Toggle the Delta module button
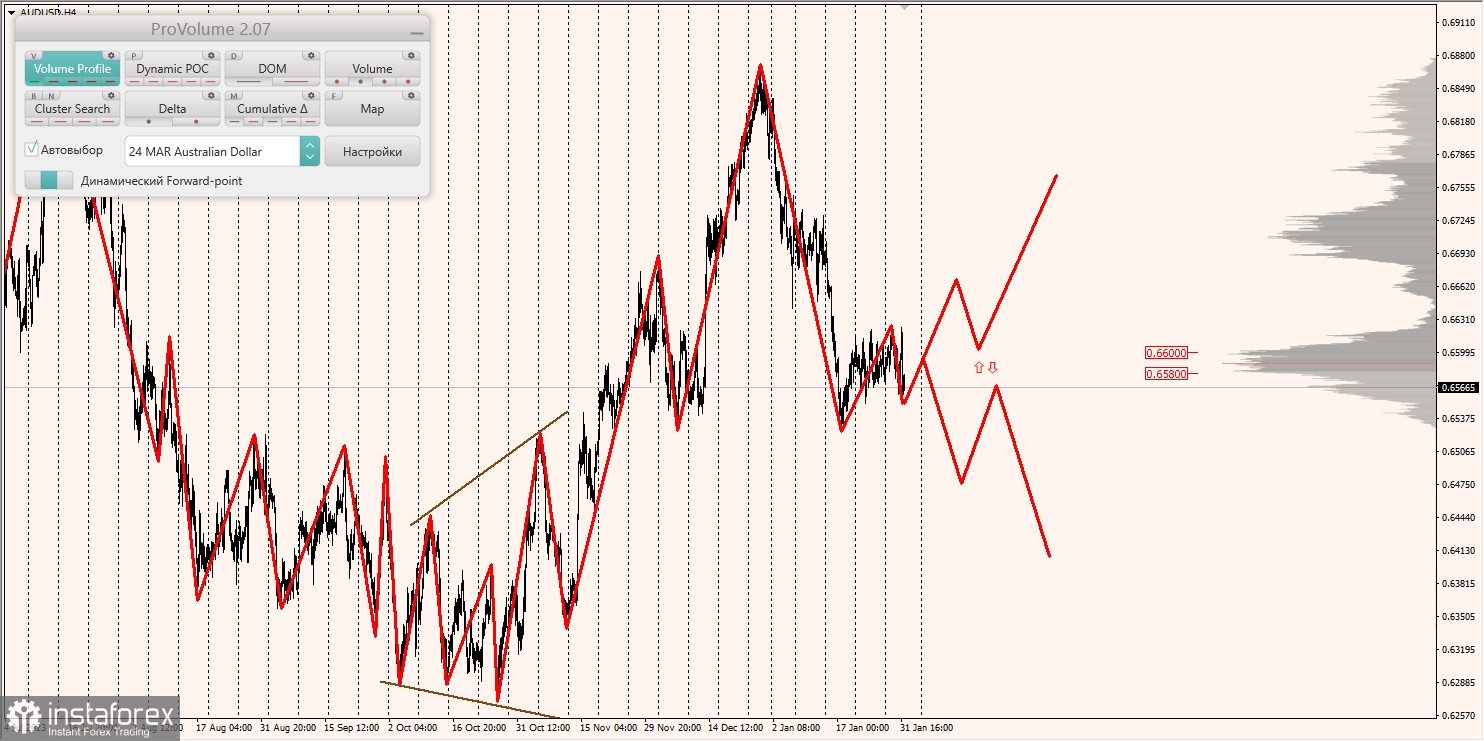The image size is (1484, 741). pyautogui.click(x=172, y=109)
